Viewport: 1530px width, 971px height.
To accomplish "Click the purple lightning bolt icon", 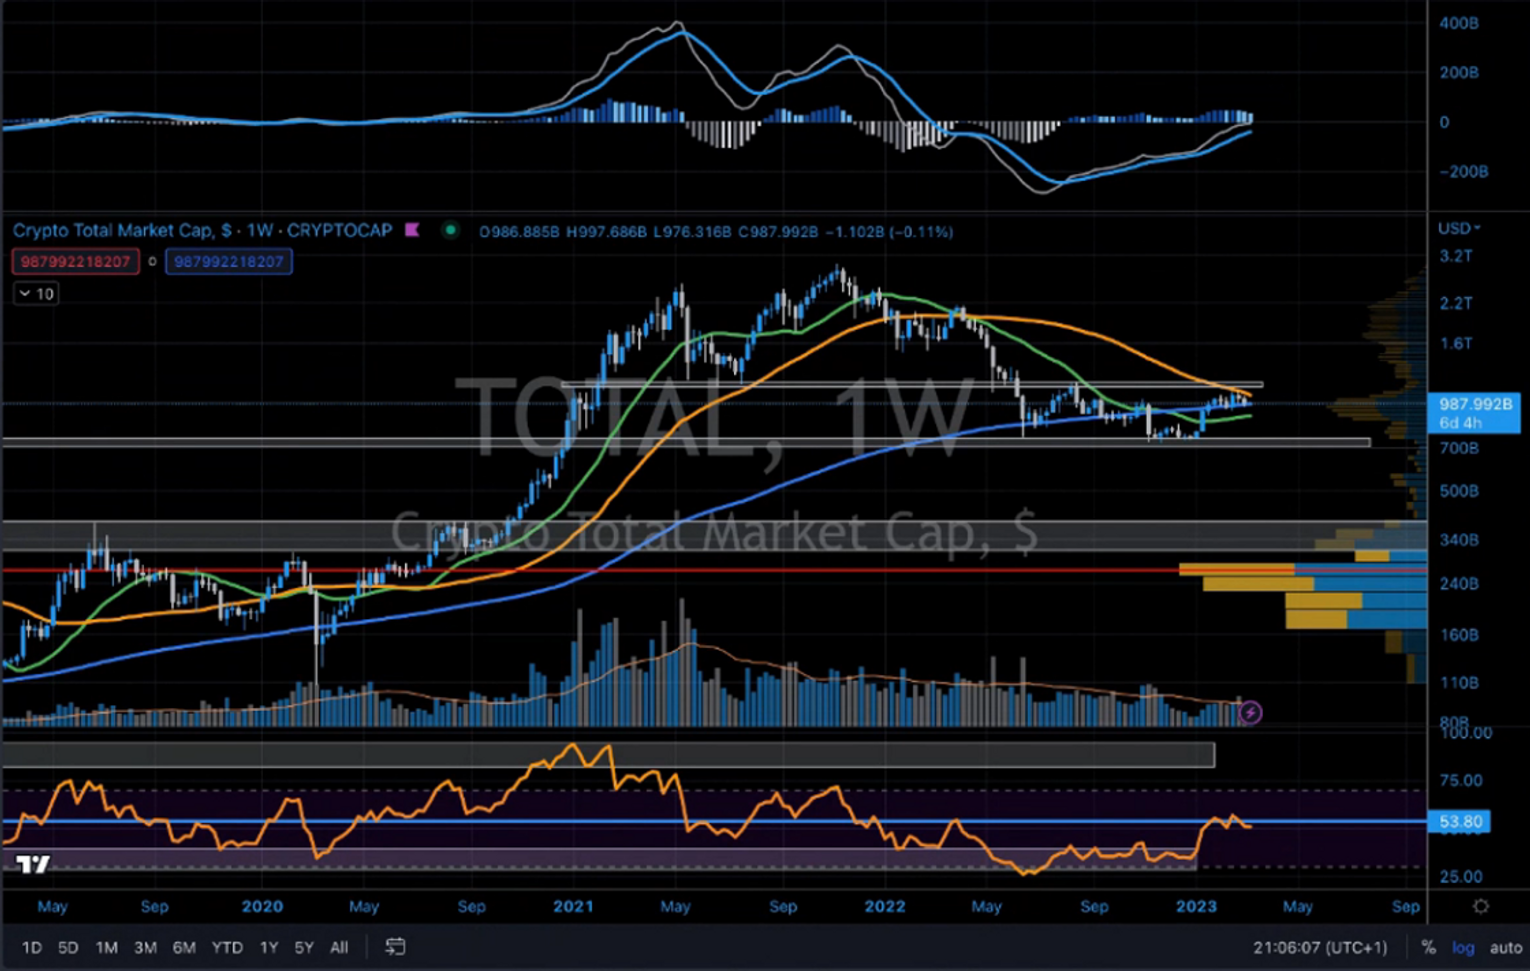I will pos(1250,713).
